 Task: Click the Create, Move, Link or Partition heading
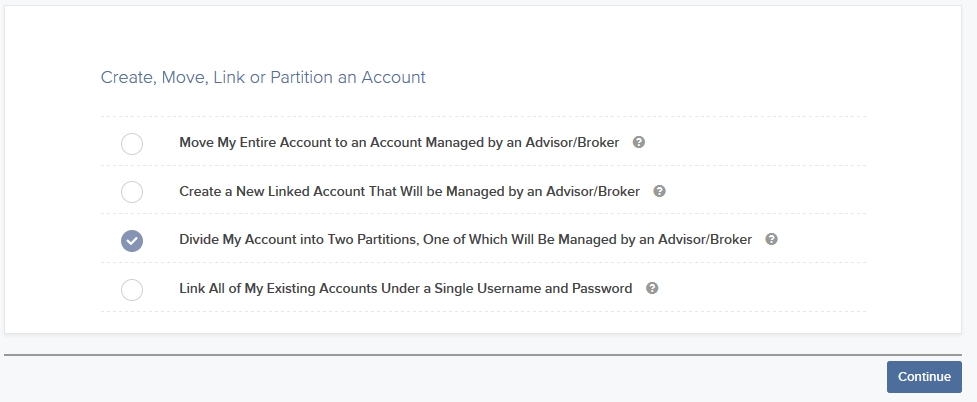tap(263, 77)
